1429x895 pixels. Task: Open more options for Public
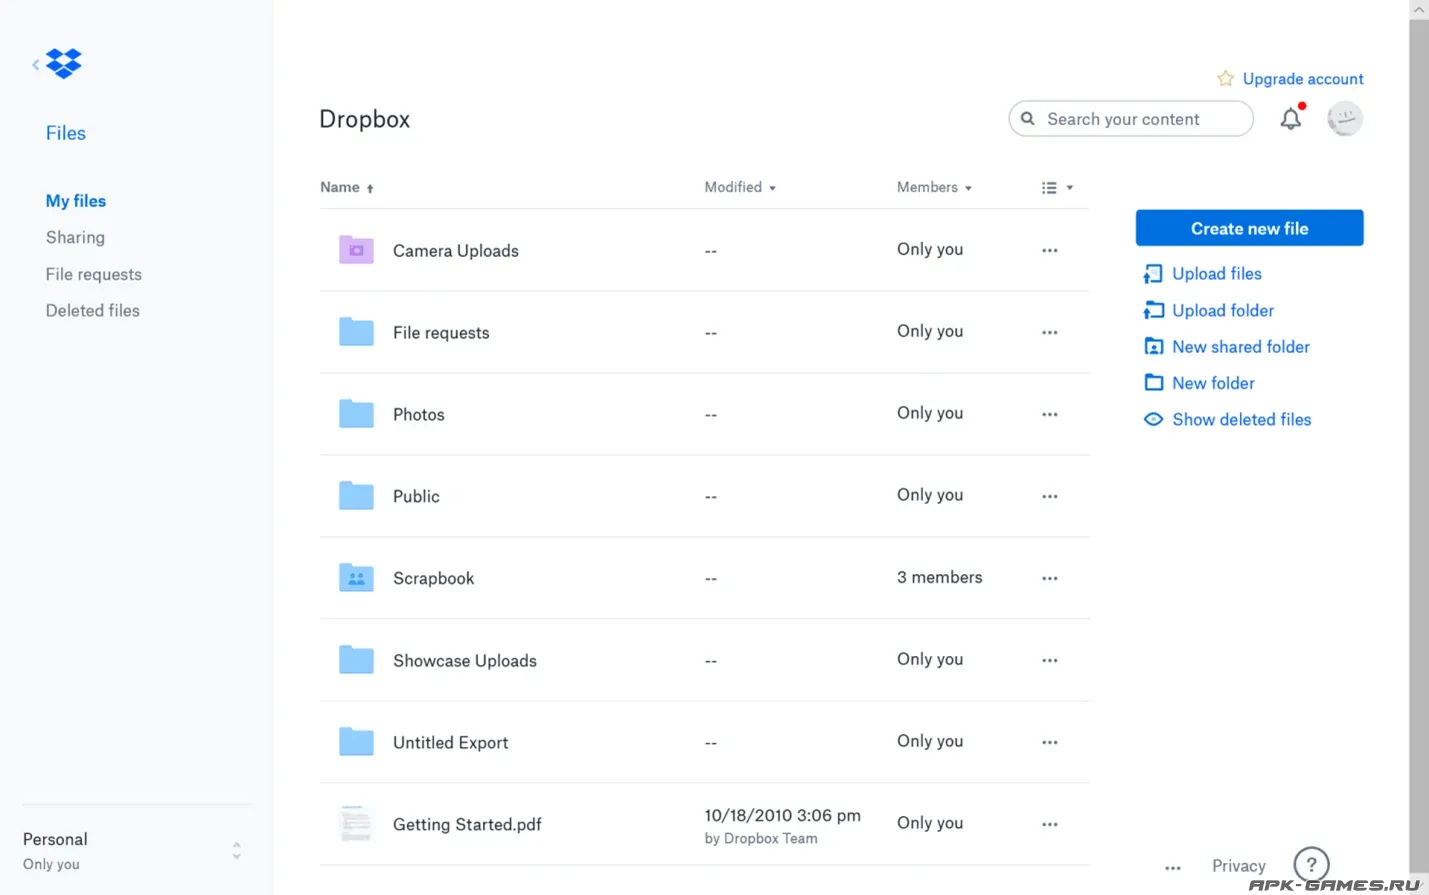point(1049,496)
